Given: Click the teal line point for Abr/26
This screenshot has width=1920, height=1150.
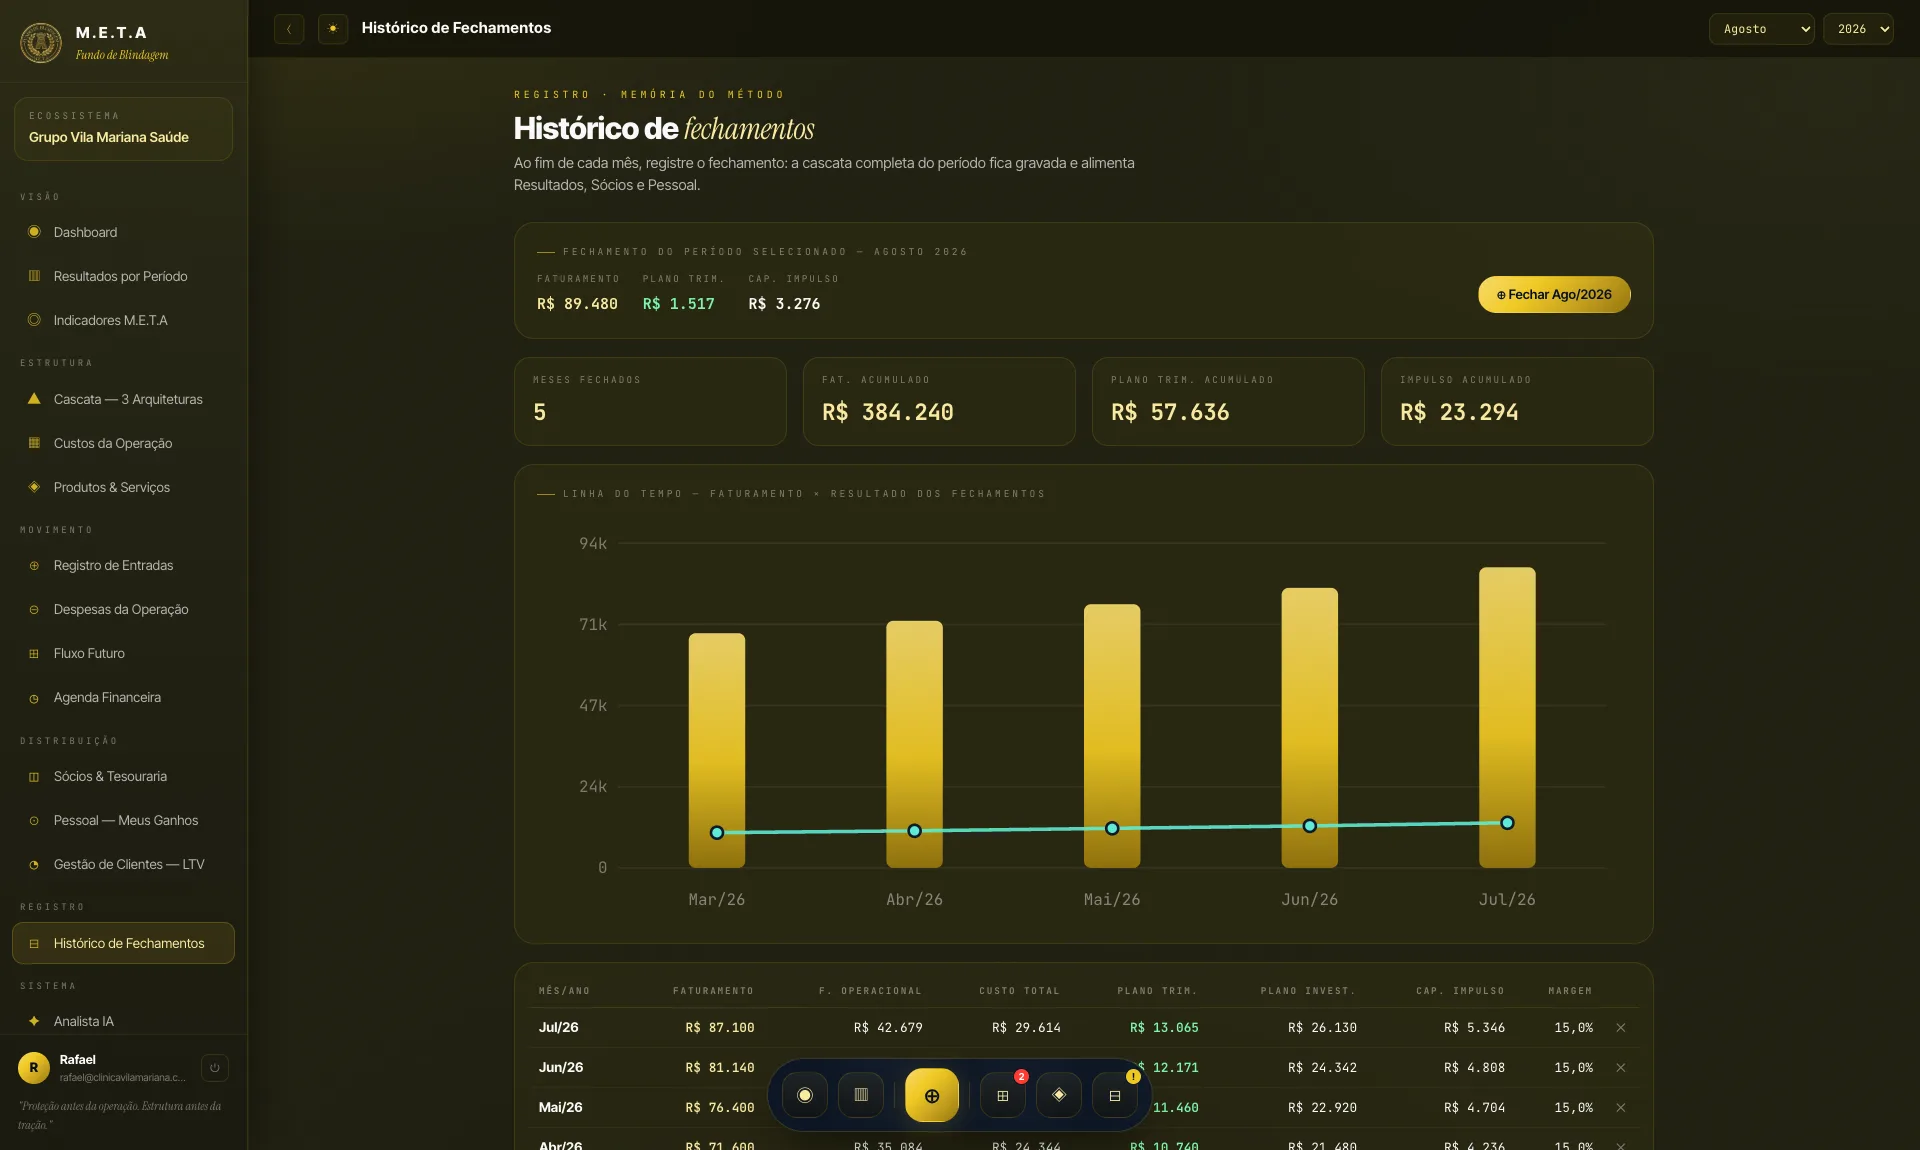Looking at the screenshot, I should click(914, 831).
